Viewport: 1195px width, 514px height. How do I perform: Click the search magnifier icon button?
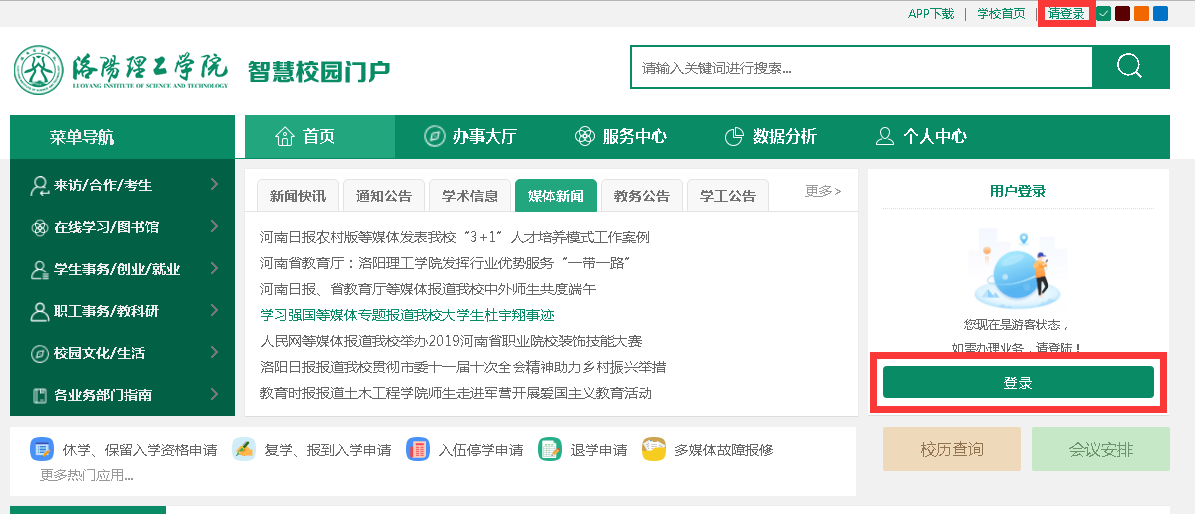point(1130,67)
